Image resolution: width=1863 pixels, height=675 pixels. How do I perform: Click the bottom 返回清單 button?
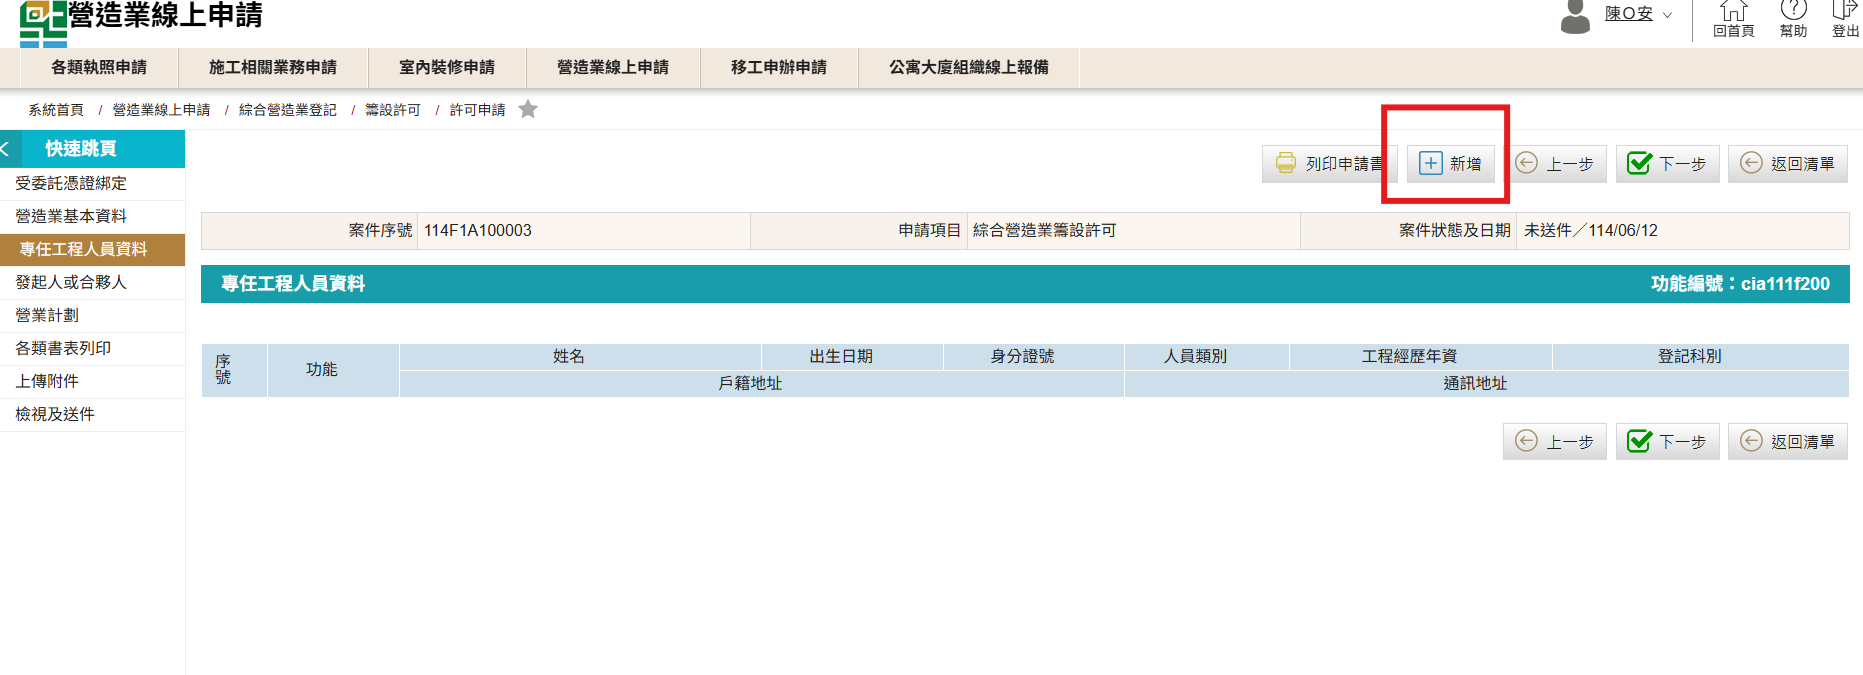(1787, 442)
